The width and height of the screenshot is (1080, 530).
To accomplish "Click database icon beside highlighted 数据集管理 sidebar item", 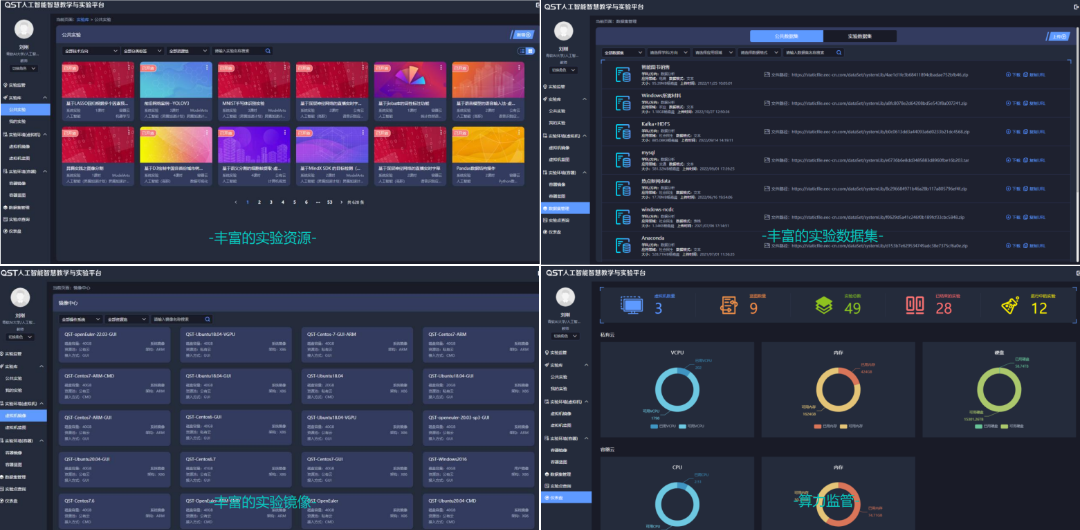I will 545,207.
